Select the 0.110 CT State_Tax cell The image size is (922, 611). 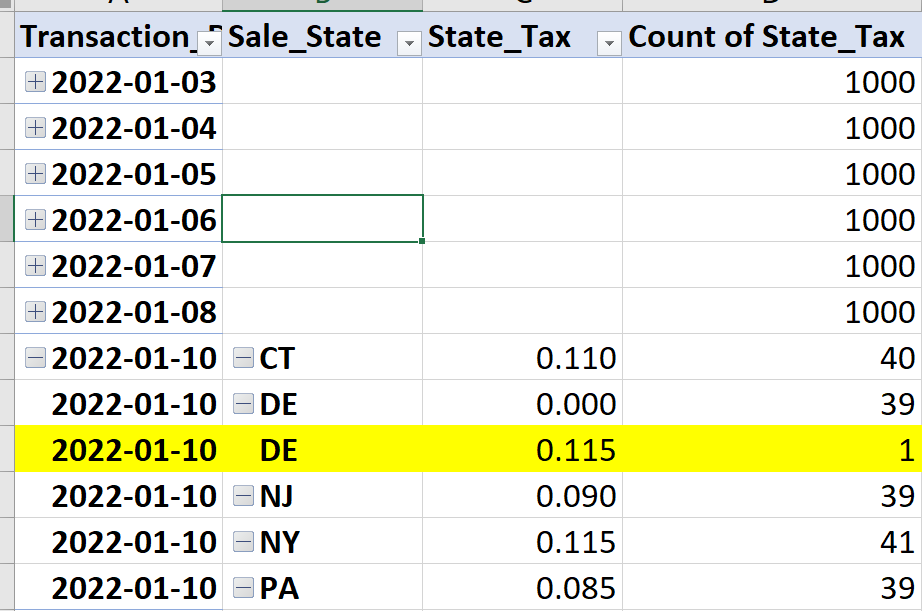[x=522, y=358]
